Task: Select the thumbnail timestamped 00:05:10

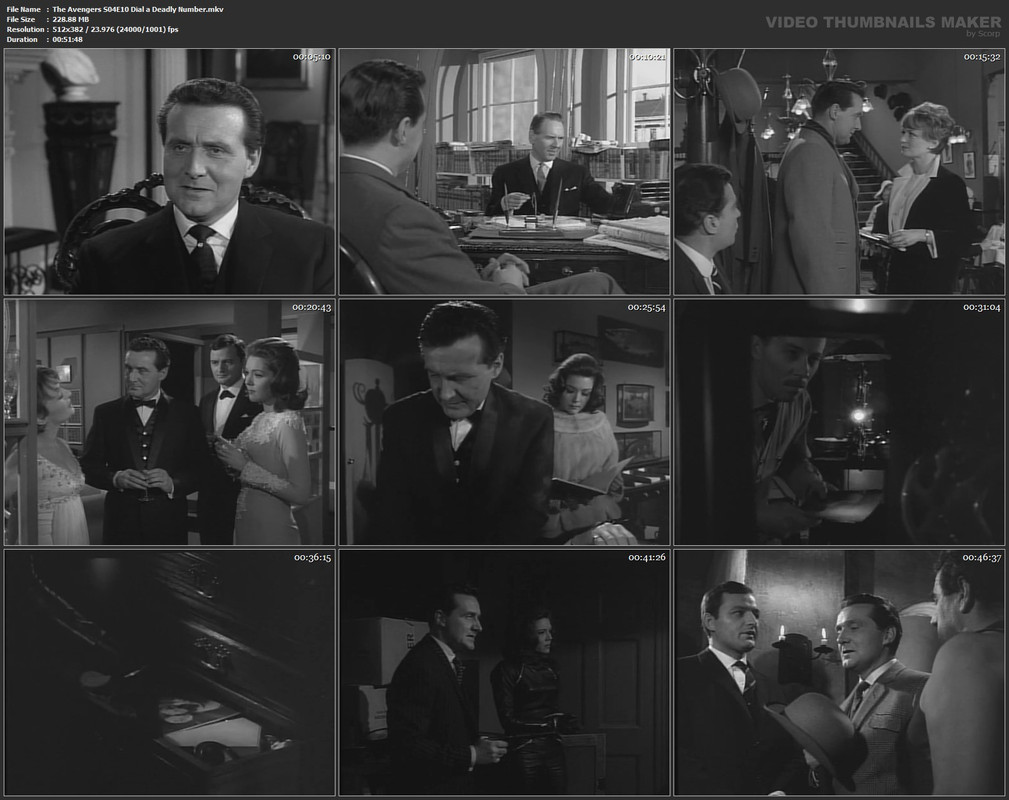Action: (169, 172)
